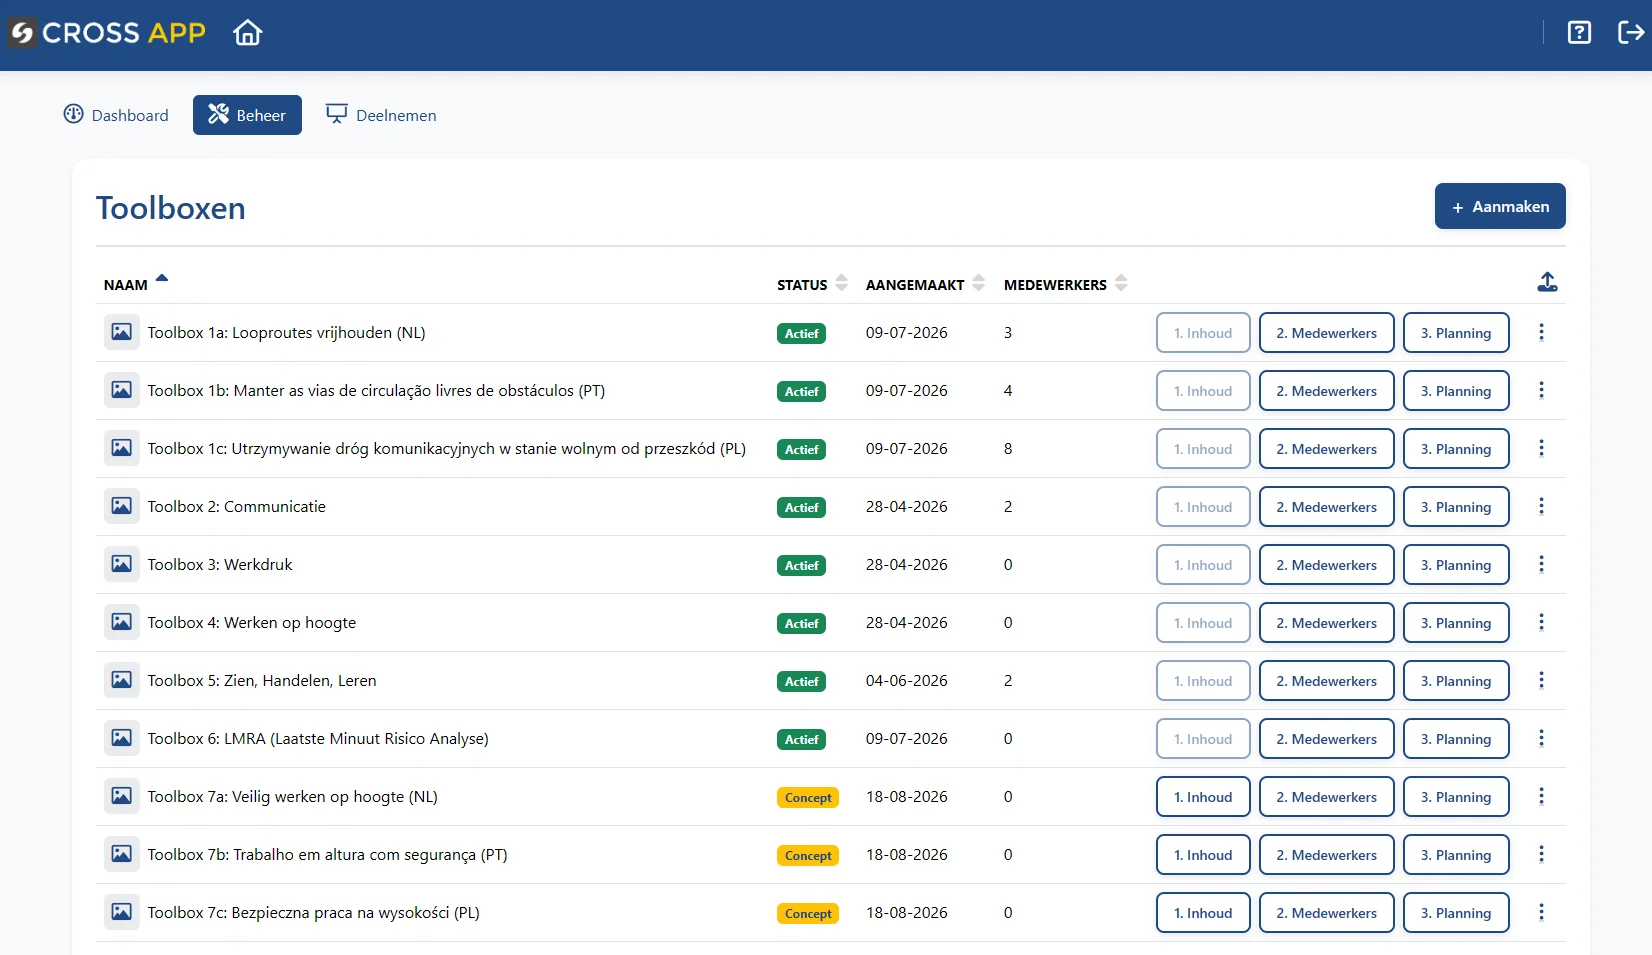Open Toolbox 5: Zien, Handelen, Leren name
The width and height of the screenshot is (1652, 955).
click(x=262, y=680)
